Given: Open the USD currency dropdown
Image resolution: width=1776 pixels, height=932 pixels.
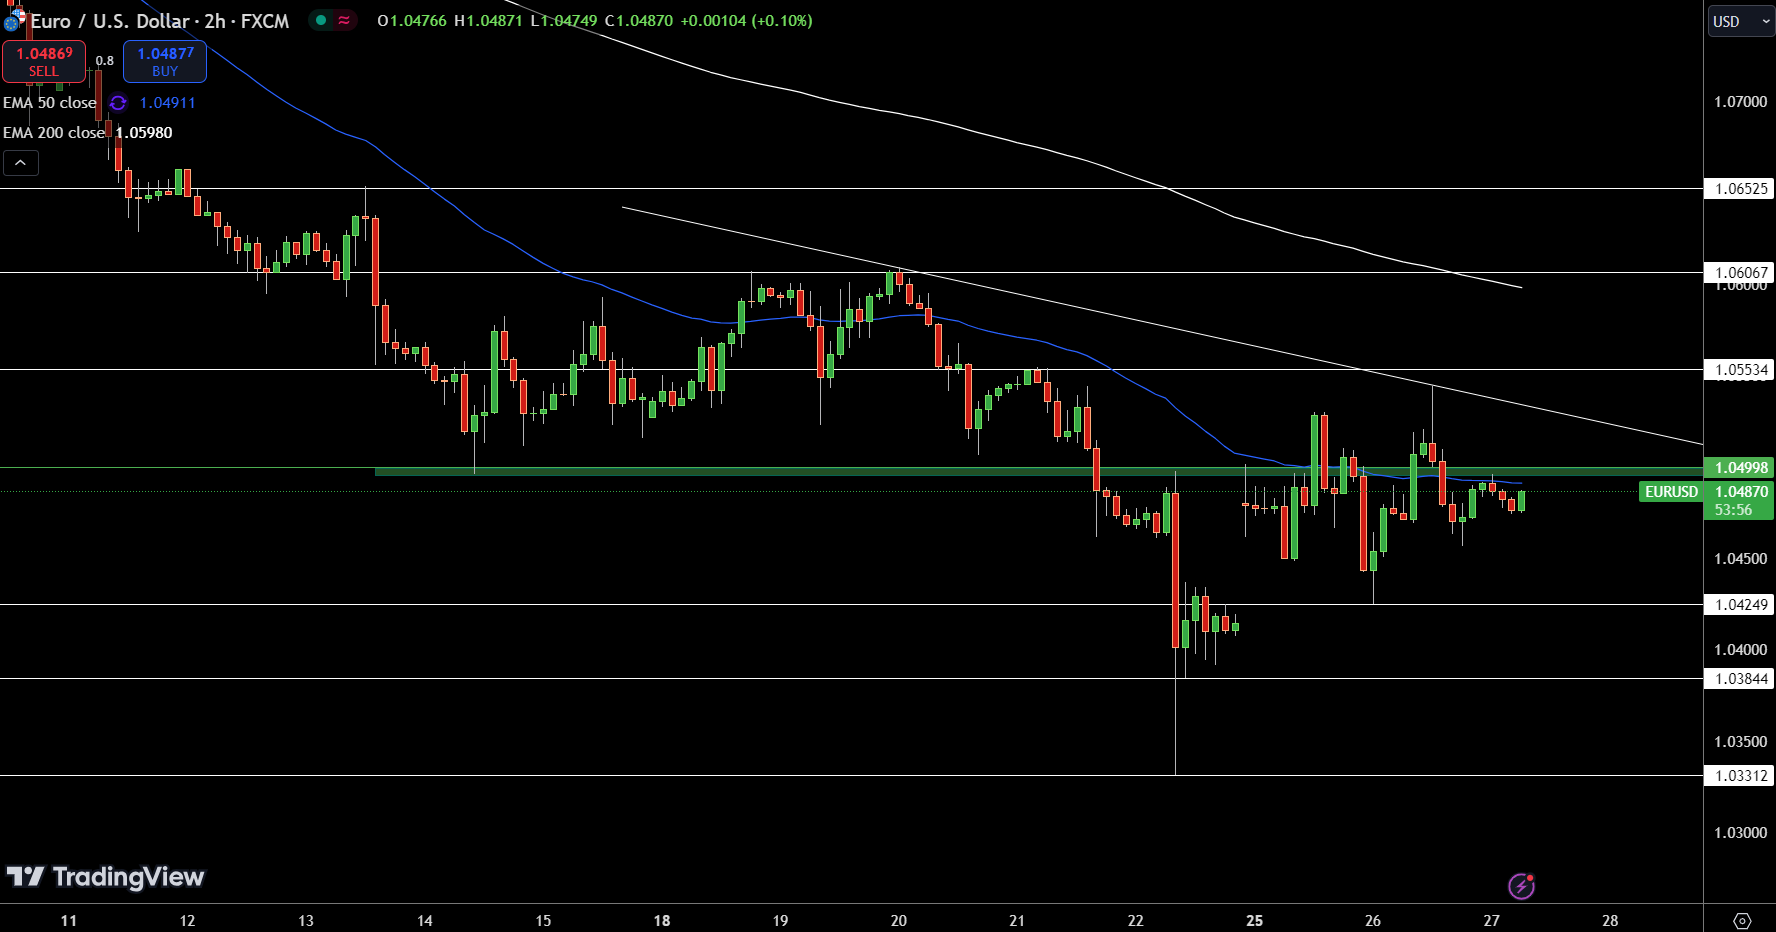Looking at the screenshot, I should pyautogui.click(x=1741, y=21).
